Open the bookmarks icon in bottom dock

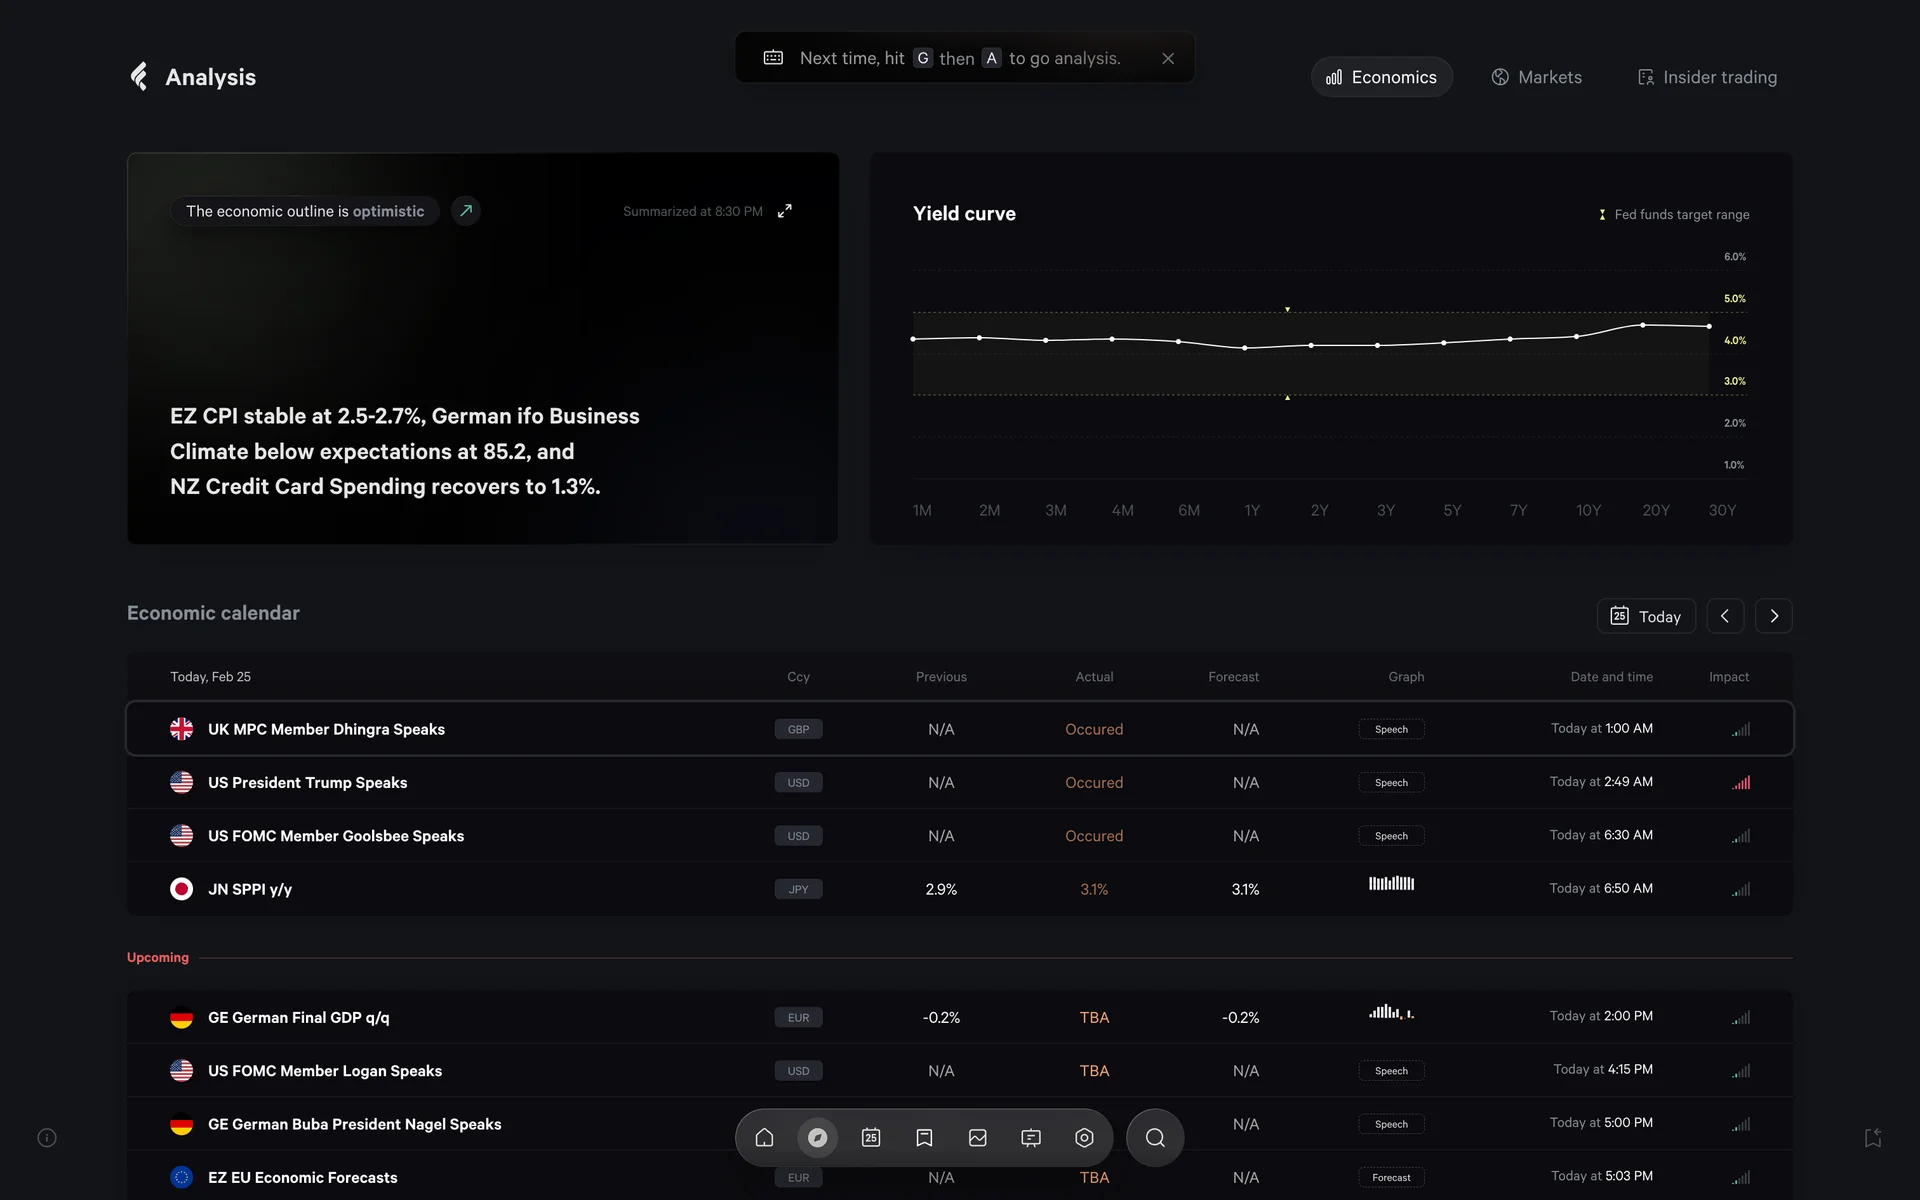pyautogui.click(x=924, y=1137)
